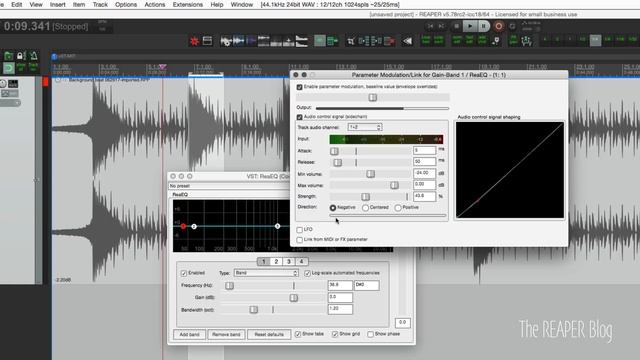Click the highlighted green loop icon on the left
Viewport: 640px width, 360px height.
9,67
